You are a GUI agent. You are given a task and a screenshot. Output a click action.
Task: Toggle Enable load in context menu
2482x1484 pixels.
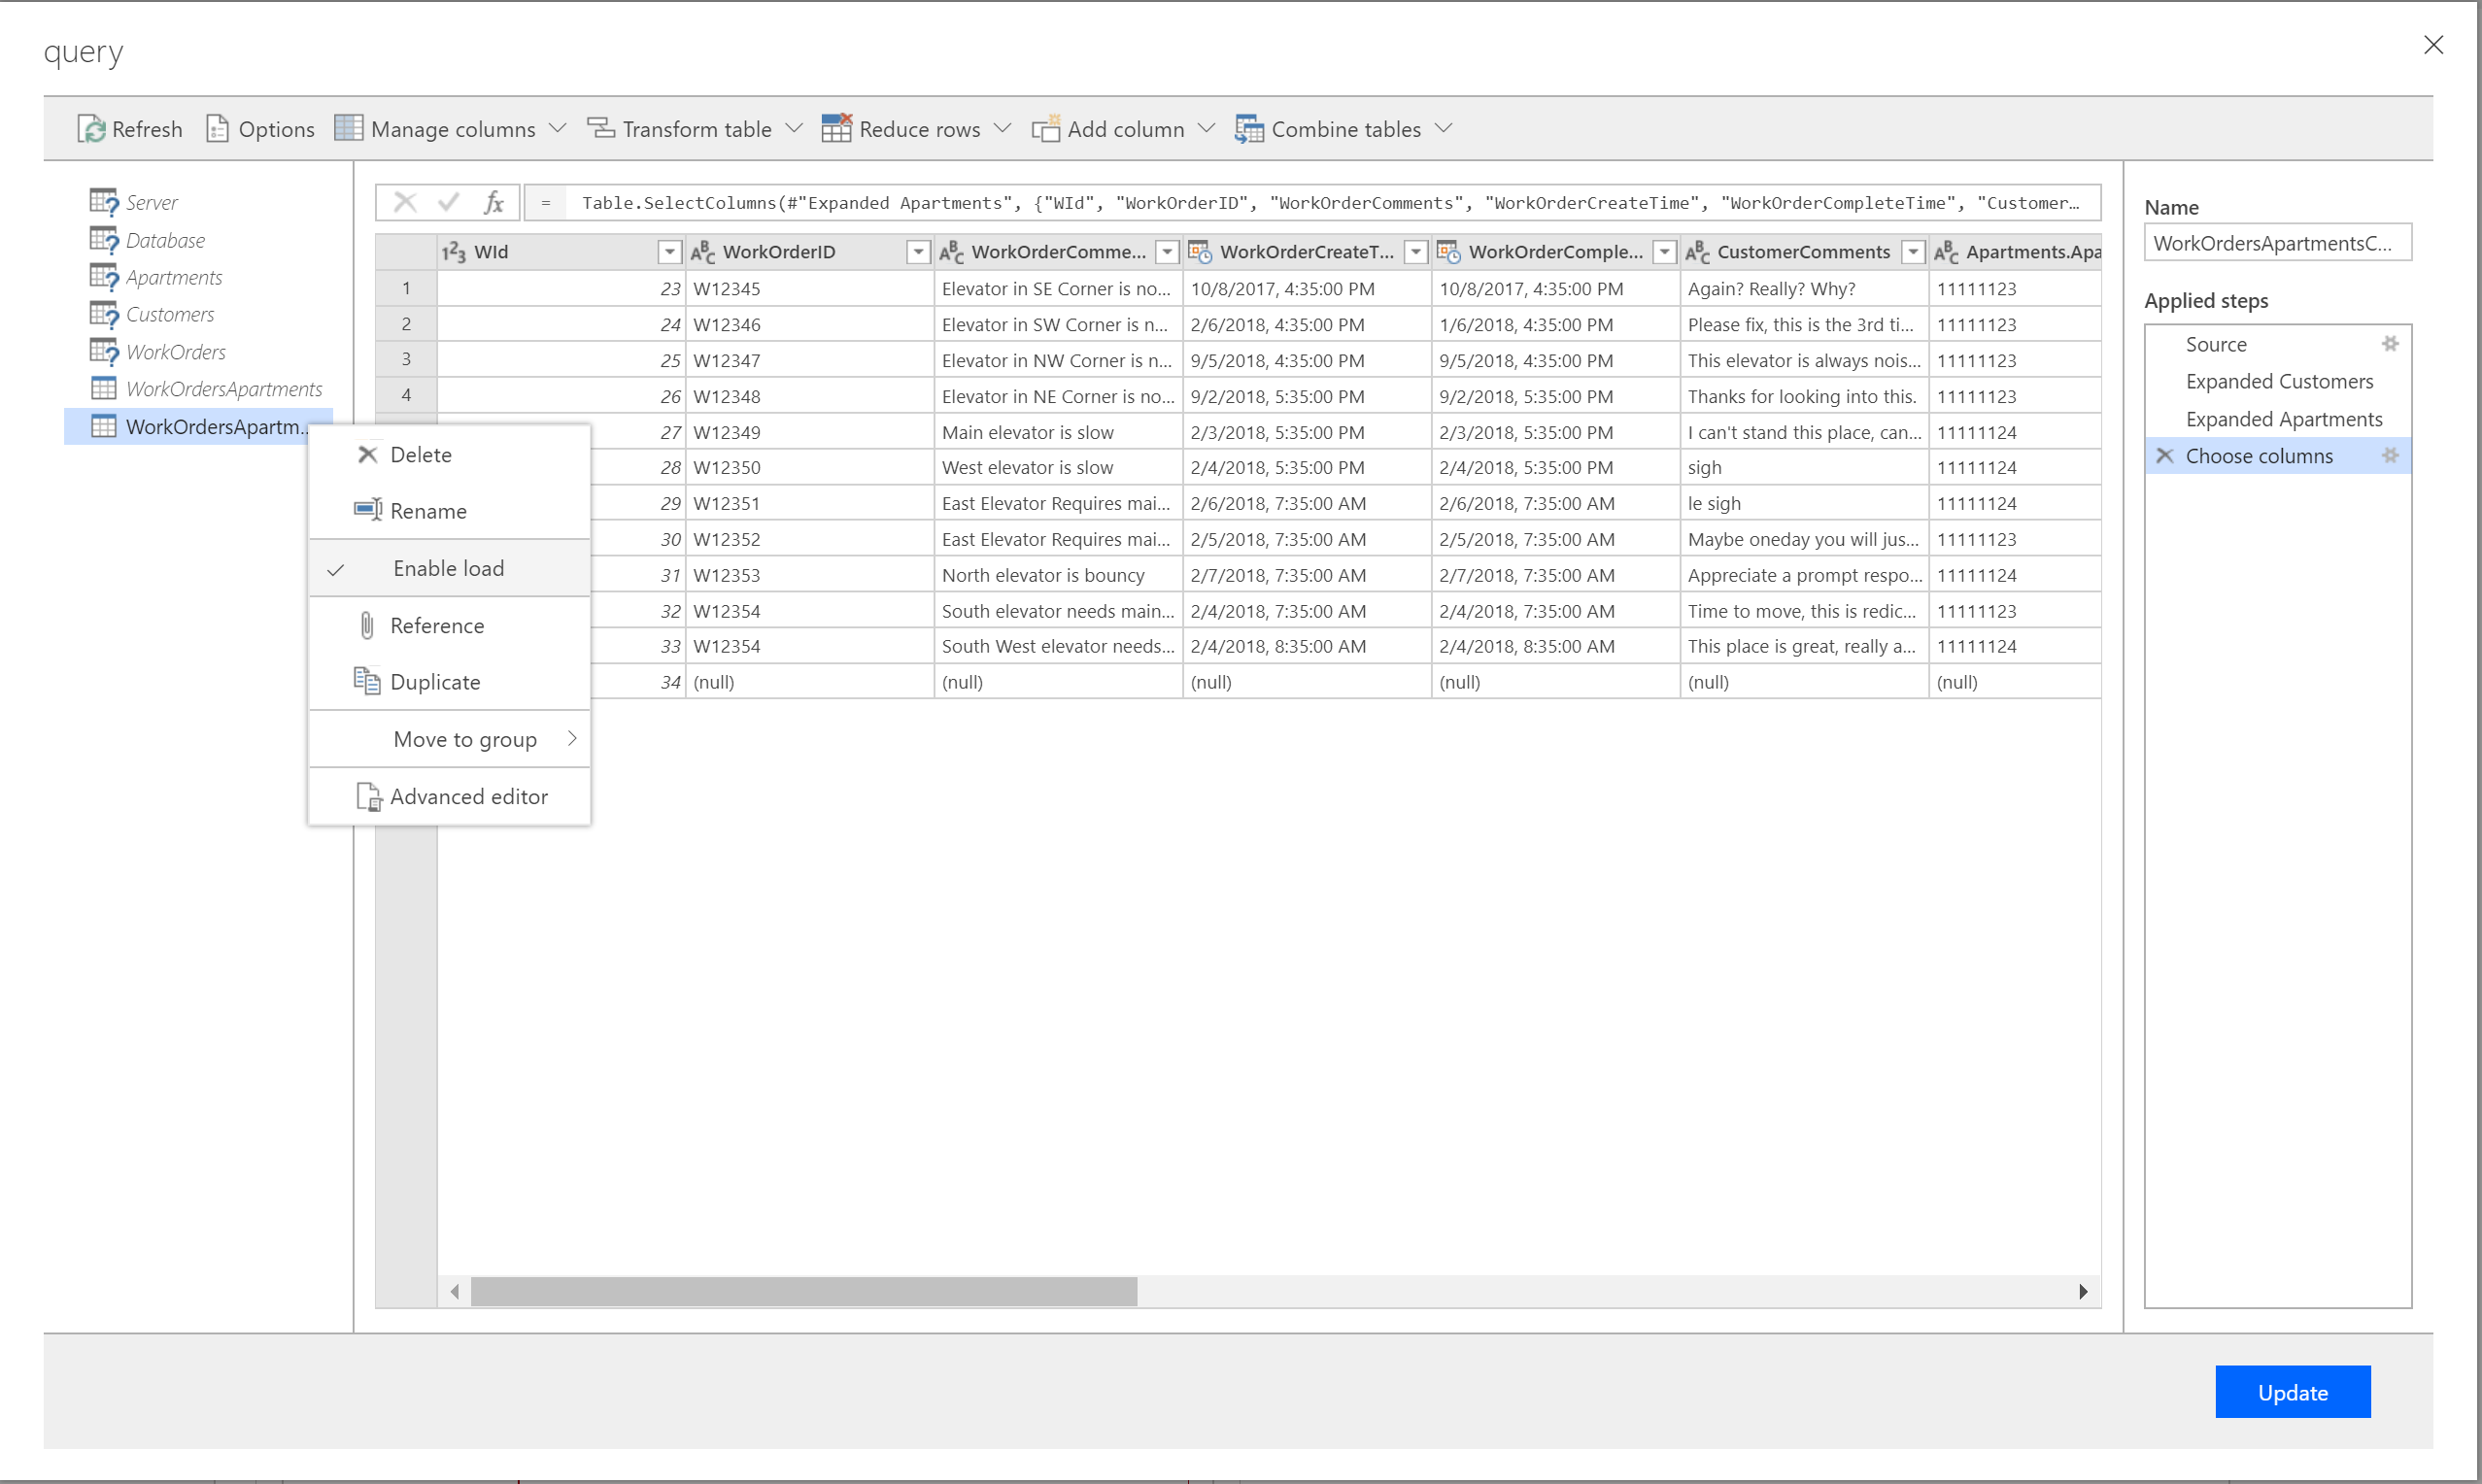pos(448,568)
